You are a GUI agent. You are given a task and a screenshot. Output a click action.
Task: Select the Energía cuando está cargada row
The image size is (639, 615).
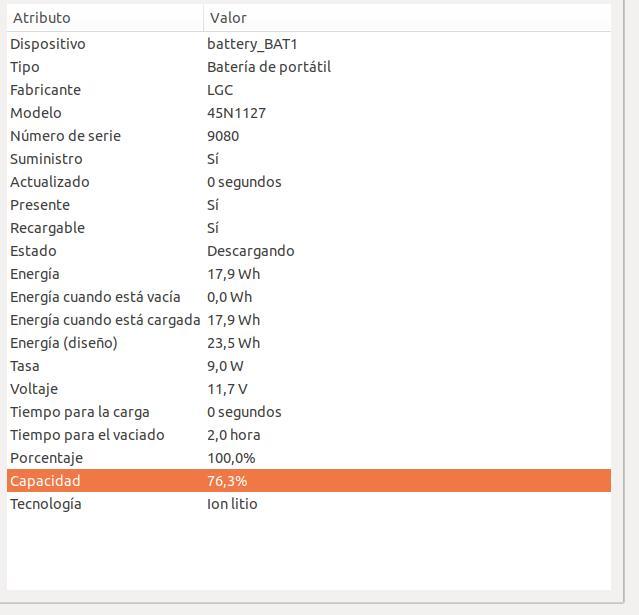pyautogui.click(x=308, y=320)
